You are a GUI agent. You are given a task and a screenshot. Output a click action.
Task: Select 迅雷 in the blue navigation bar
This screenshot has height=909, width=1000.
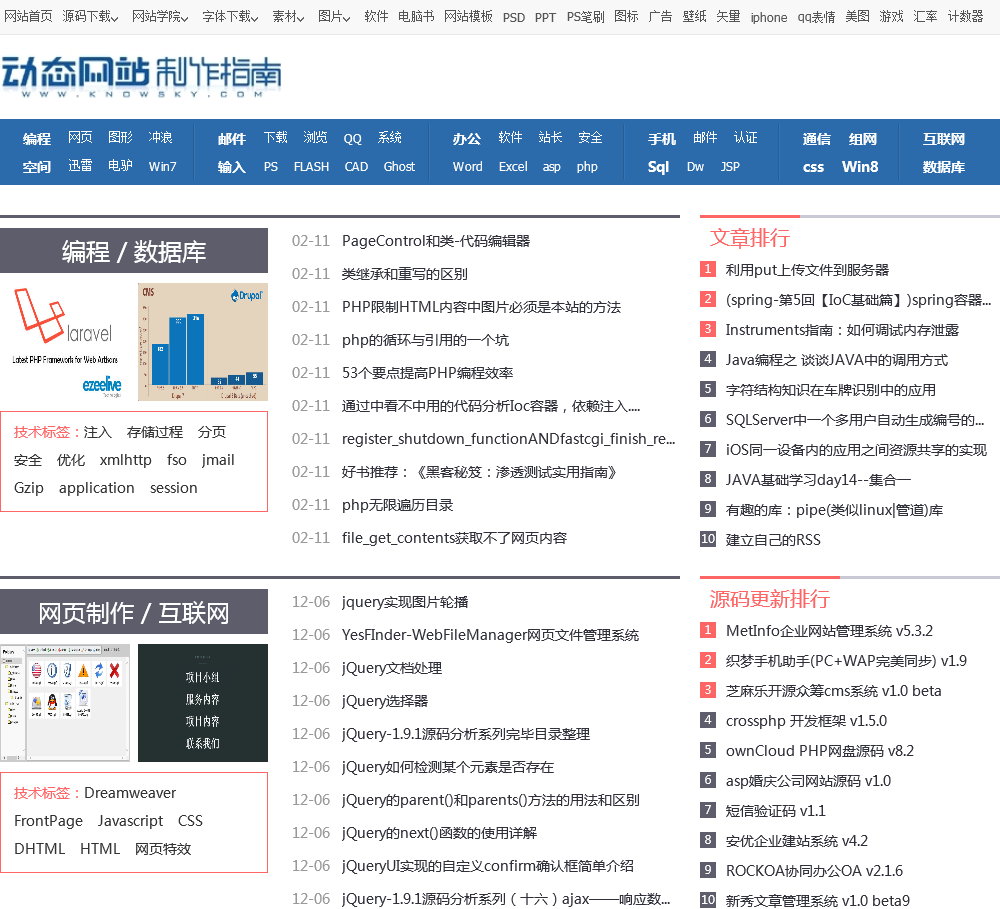(x=80, y=166)
